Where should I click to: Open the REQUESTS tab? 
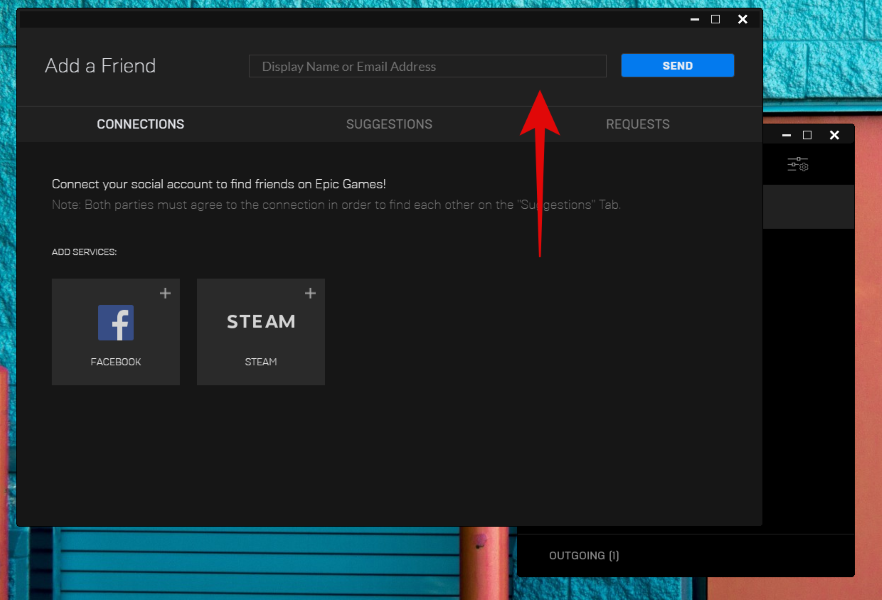click(x=637, y=124)
